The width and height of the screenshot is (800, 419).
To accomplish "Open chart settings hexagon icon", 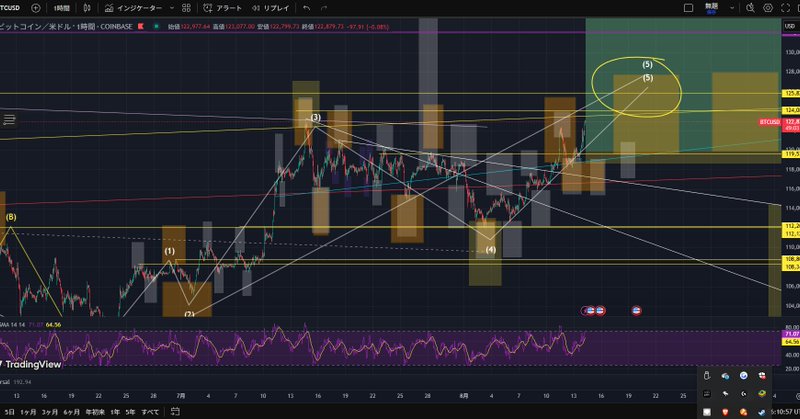I will (768, 8).
